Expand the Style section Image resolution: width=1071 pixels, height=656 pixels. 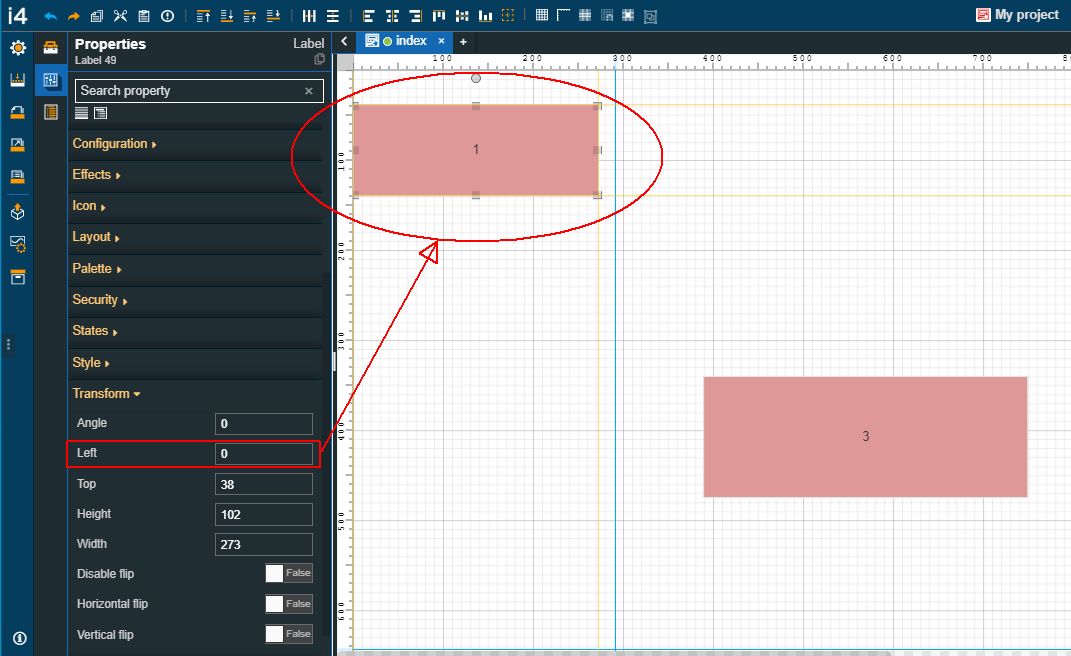(x=91, y=363)
